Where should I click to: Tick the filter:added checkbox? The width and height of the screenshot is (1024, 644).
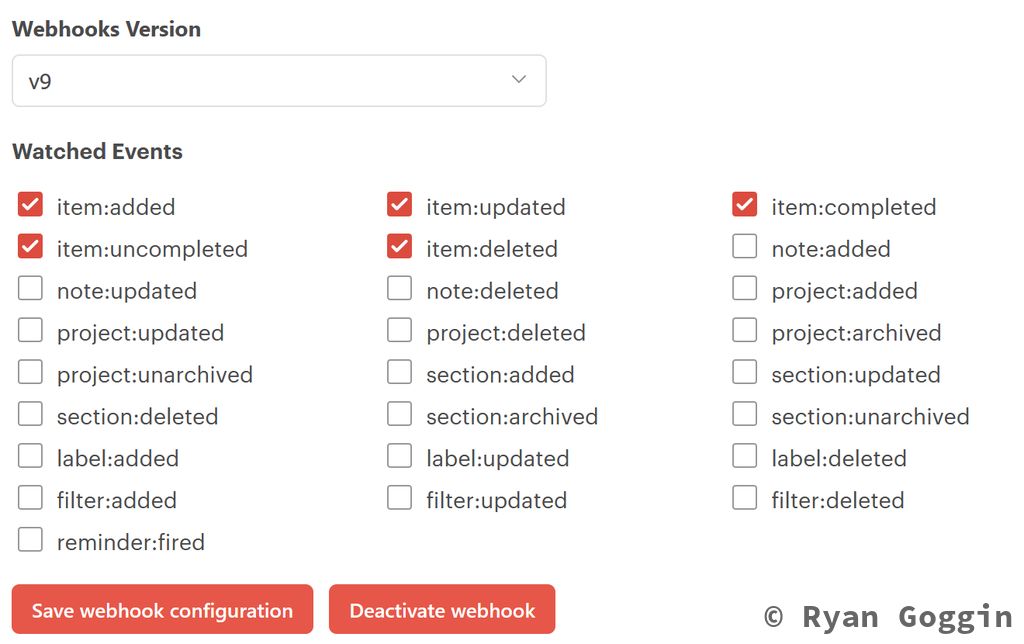click(x=30, y=499)
